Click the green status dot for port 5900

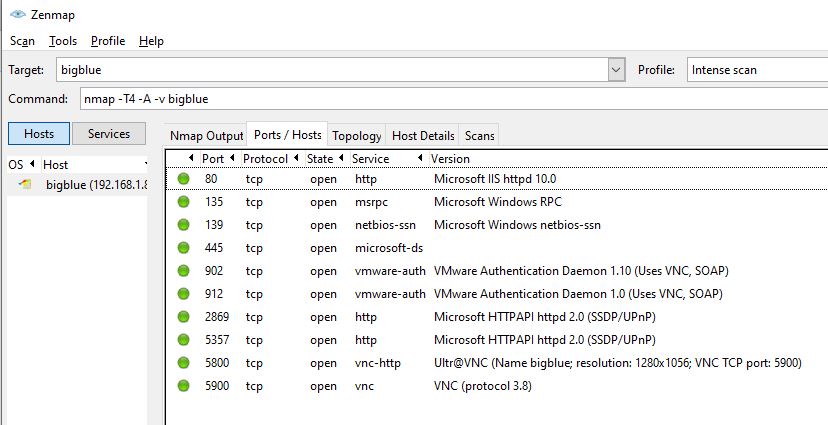coord(183,386)
